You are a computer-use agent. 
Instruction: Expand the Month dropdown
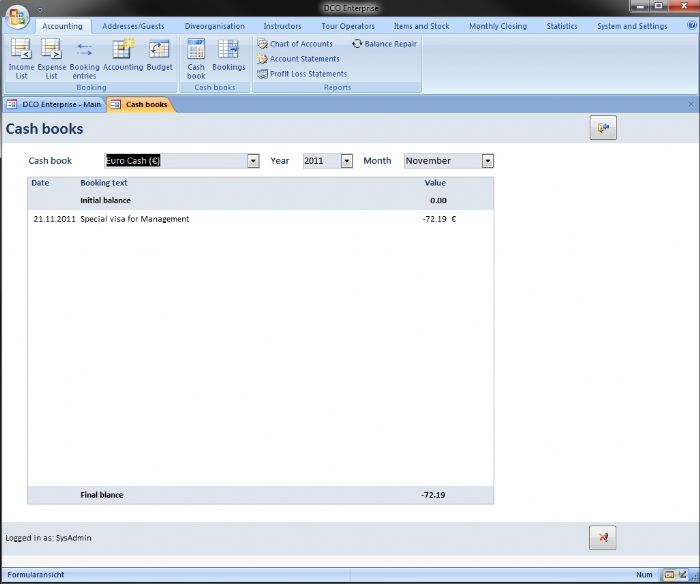coord(487,161)
